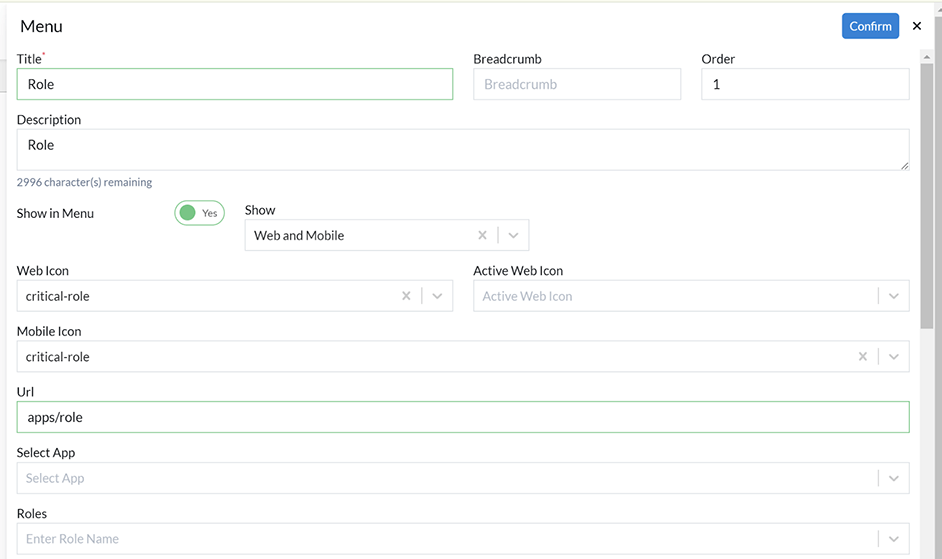Click the Url field containing apps/role
Viewport: 942px width, 559px height.
(x=463, y=417)
